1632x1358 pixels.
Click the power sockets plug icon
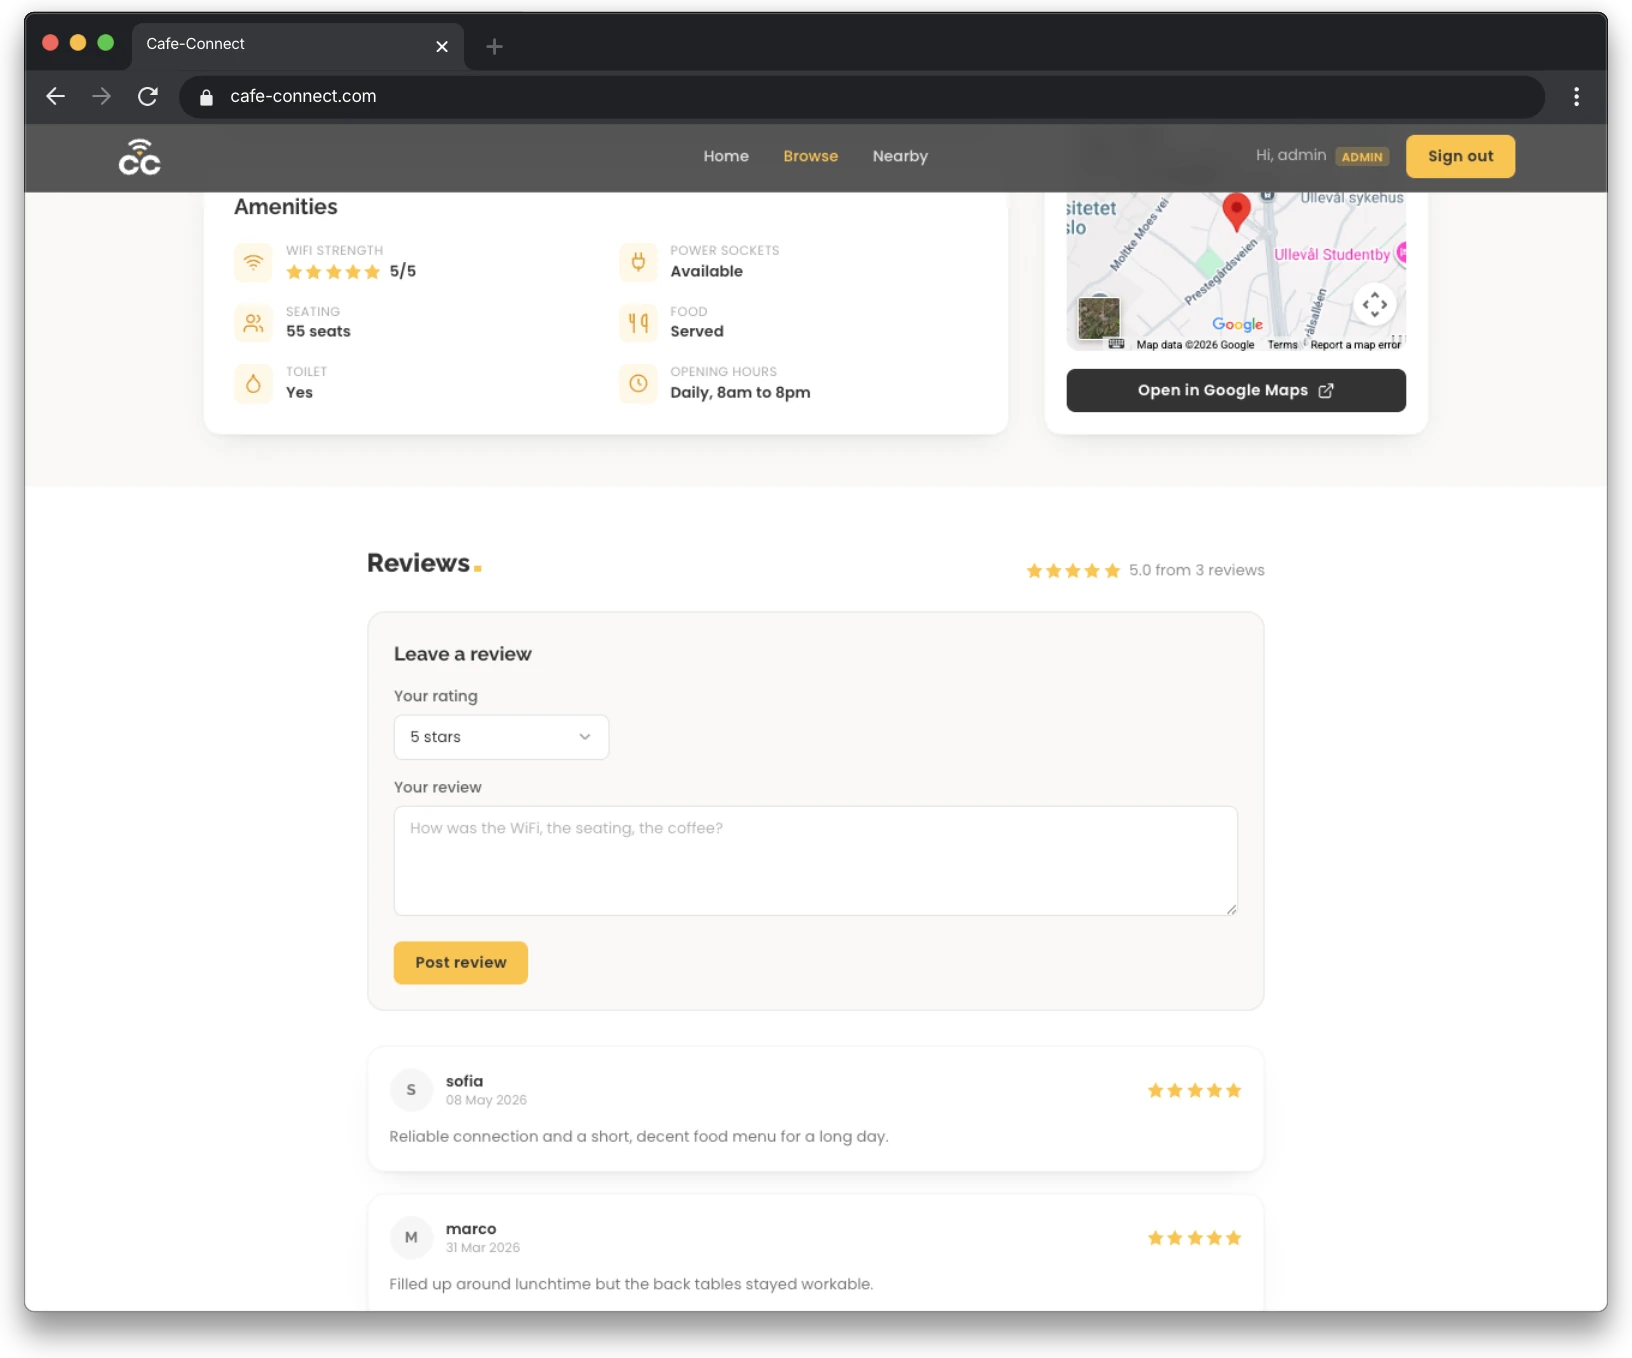[x=638, y=262]
